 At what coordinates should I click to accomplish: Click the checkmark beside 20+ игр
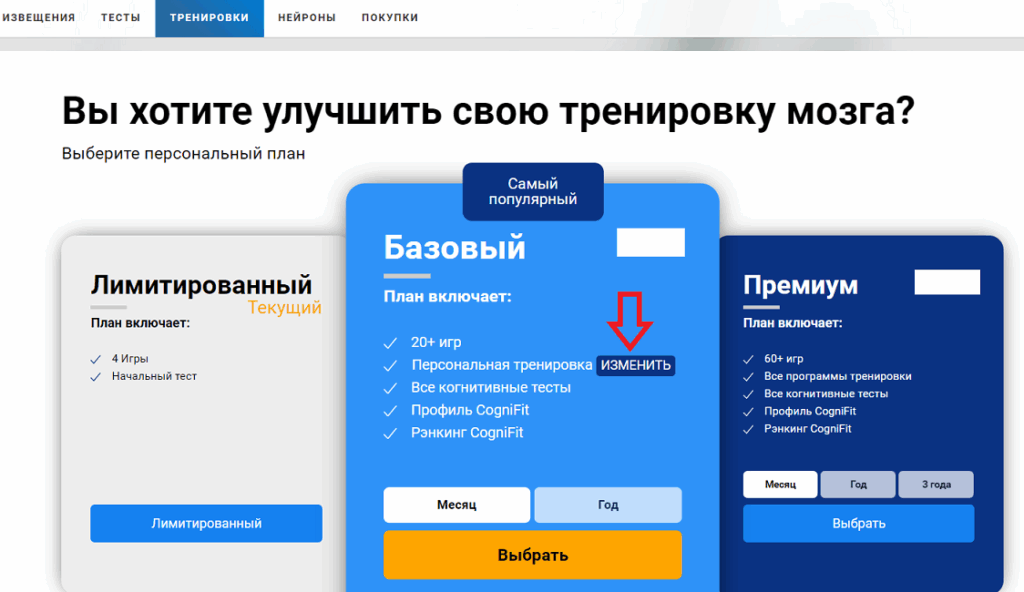click(391, 343)
